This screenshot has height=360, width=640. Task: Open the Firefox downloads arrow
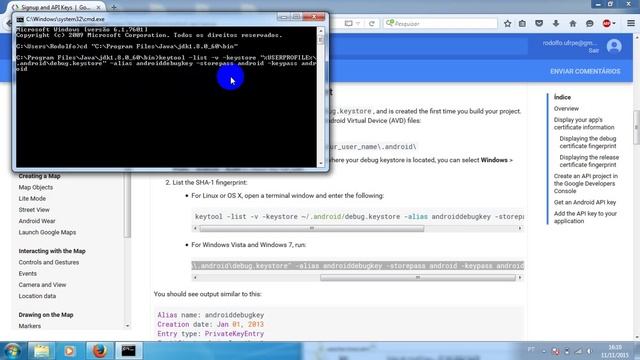click(x=556, y=24)
